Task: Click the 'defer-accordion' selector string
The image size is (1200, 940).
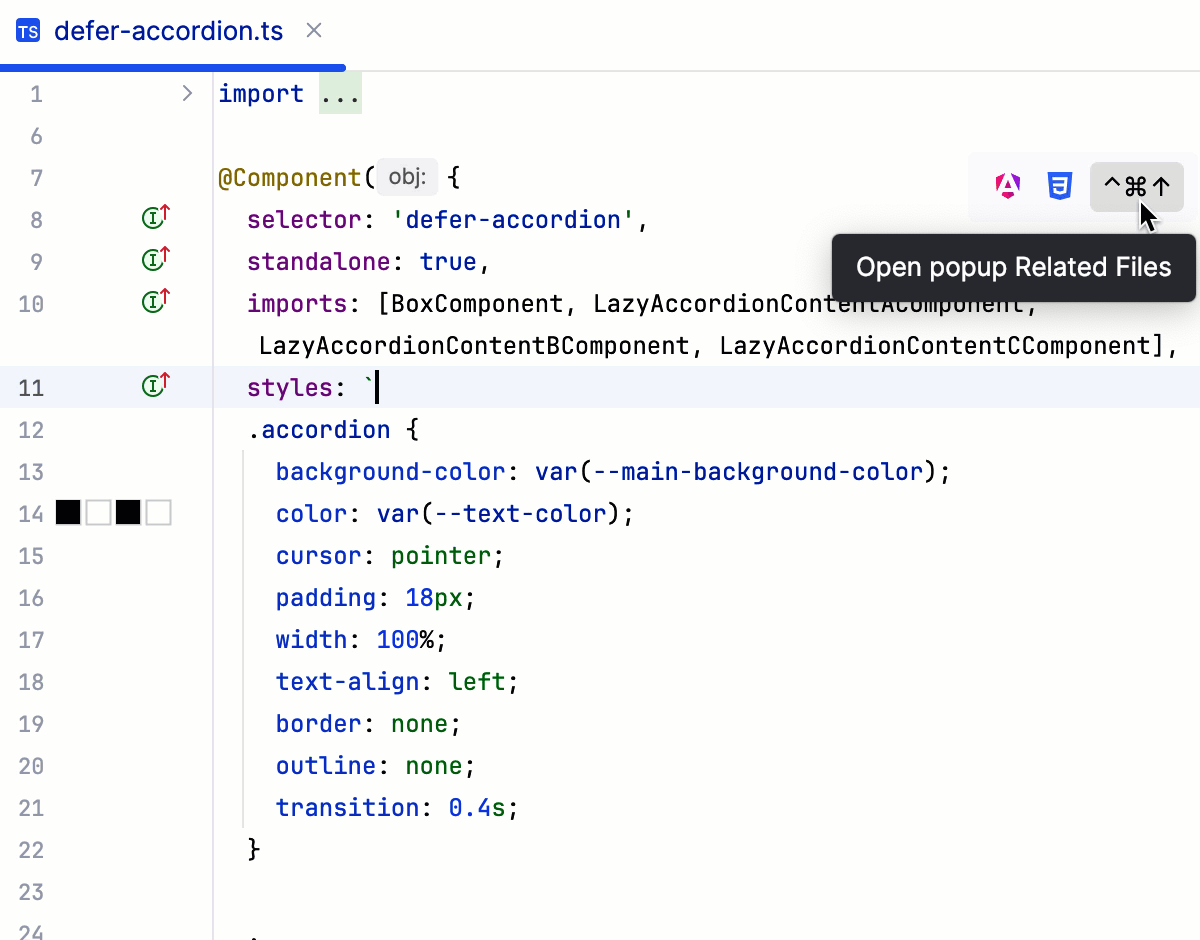Action: click(x=514, y=219)
